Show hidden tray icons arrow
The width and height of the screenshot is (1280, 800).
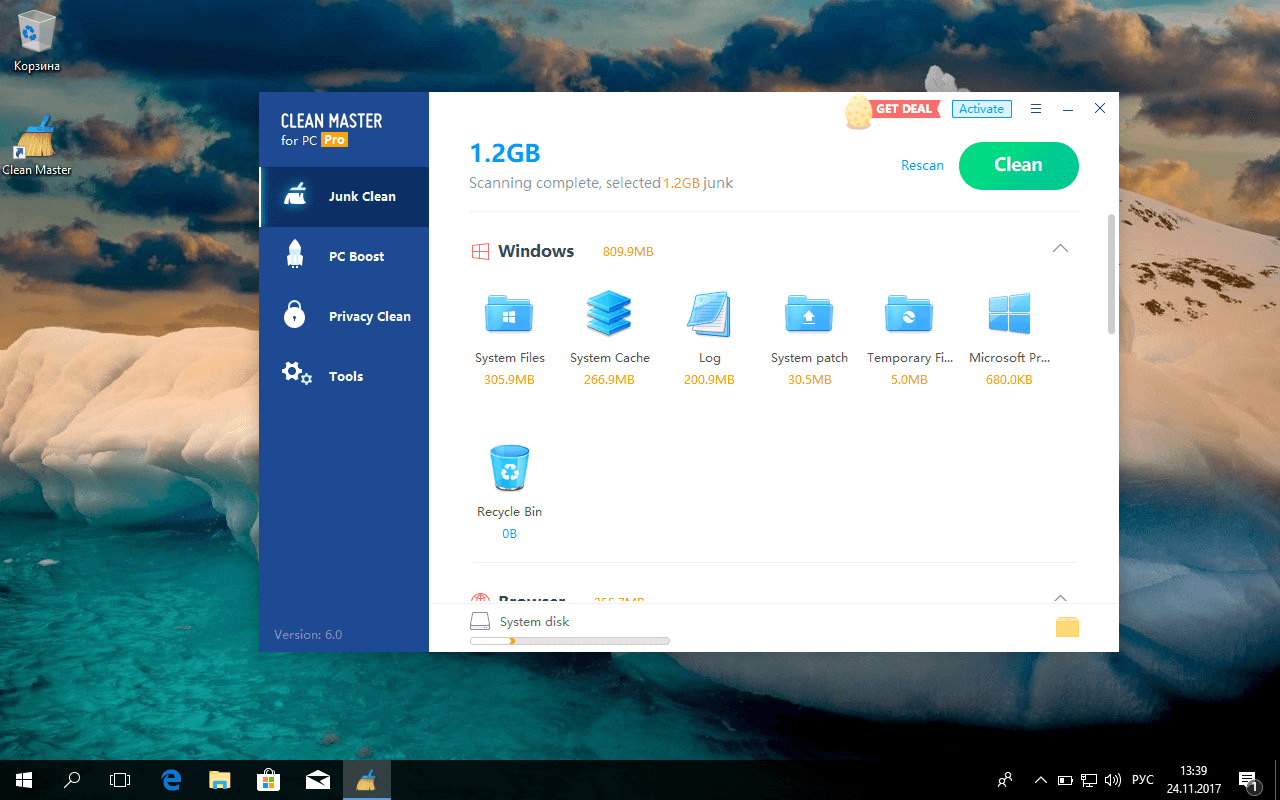(x=1041, y=780)
